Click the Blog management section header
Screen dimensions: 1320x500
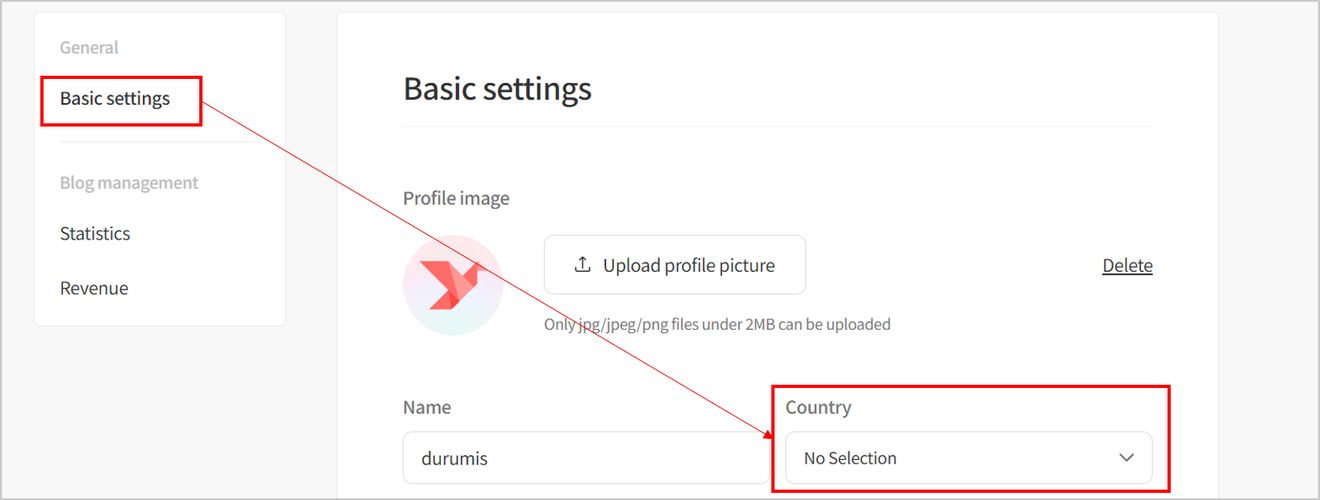(x=129, y=182)
